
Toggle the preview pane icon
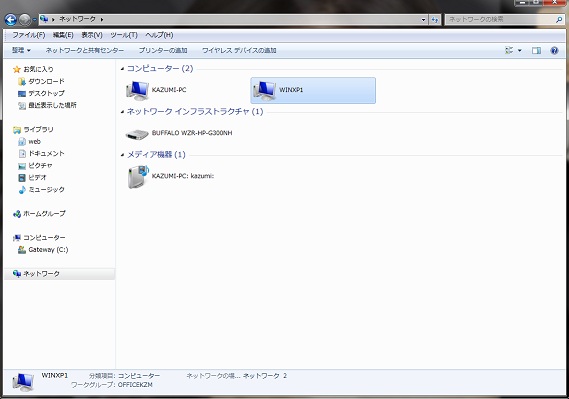[x=536, y=50]
